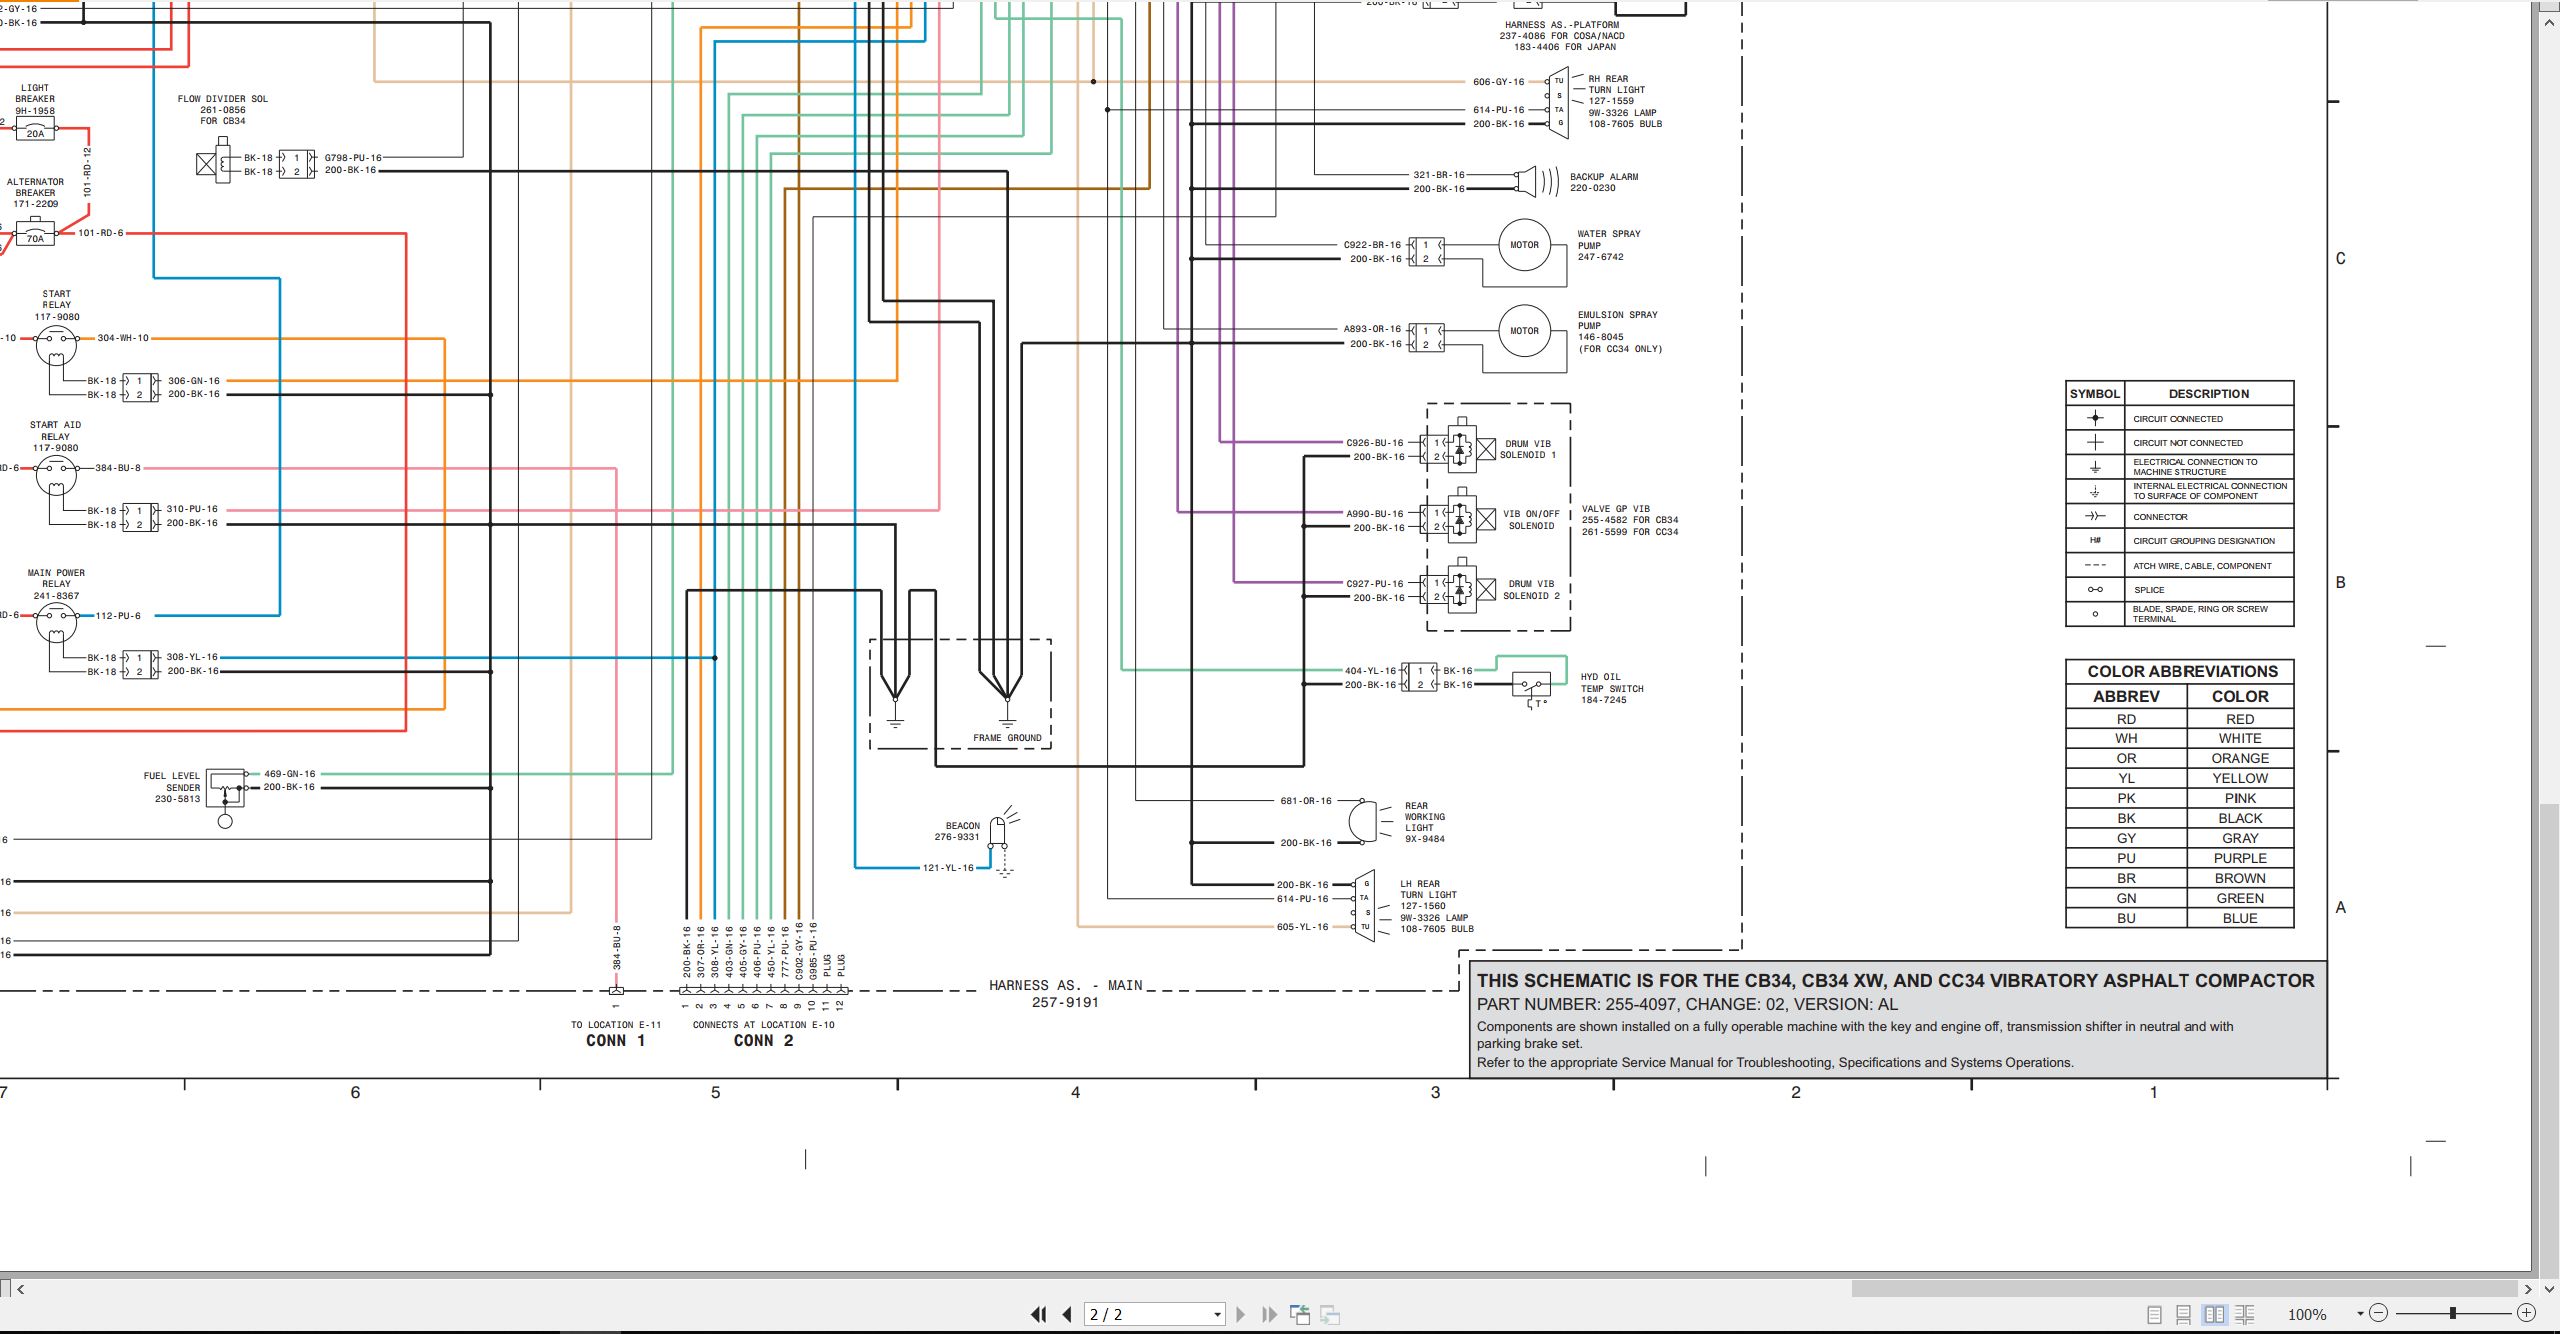
Task: Click the BROWN cell in color table
Action: tap(2240, 878)
